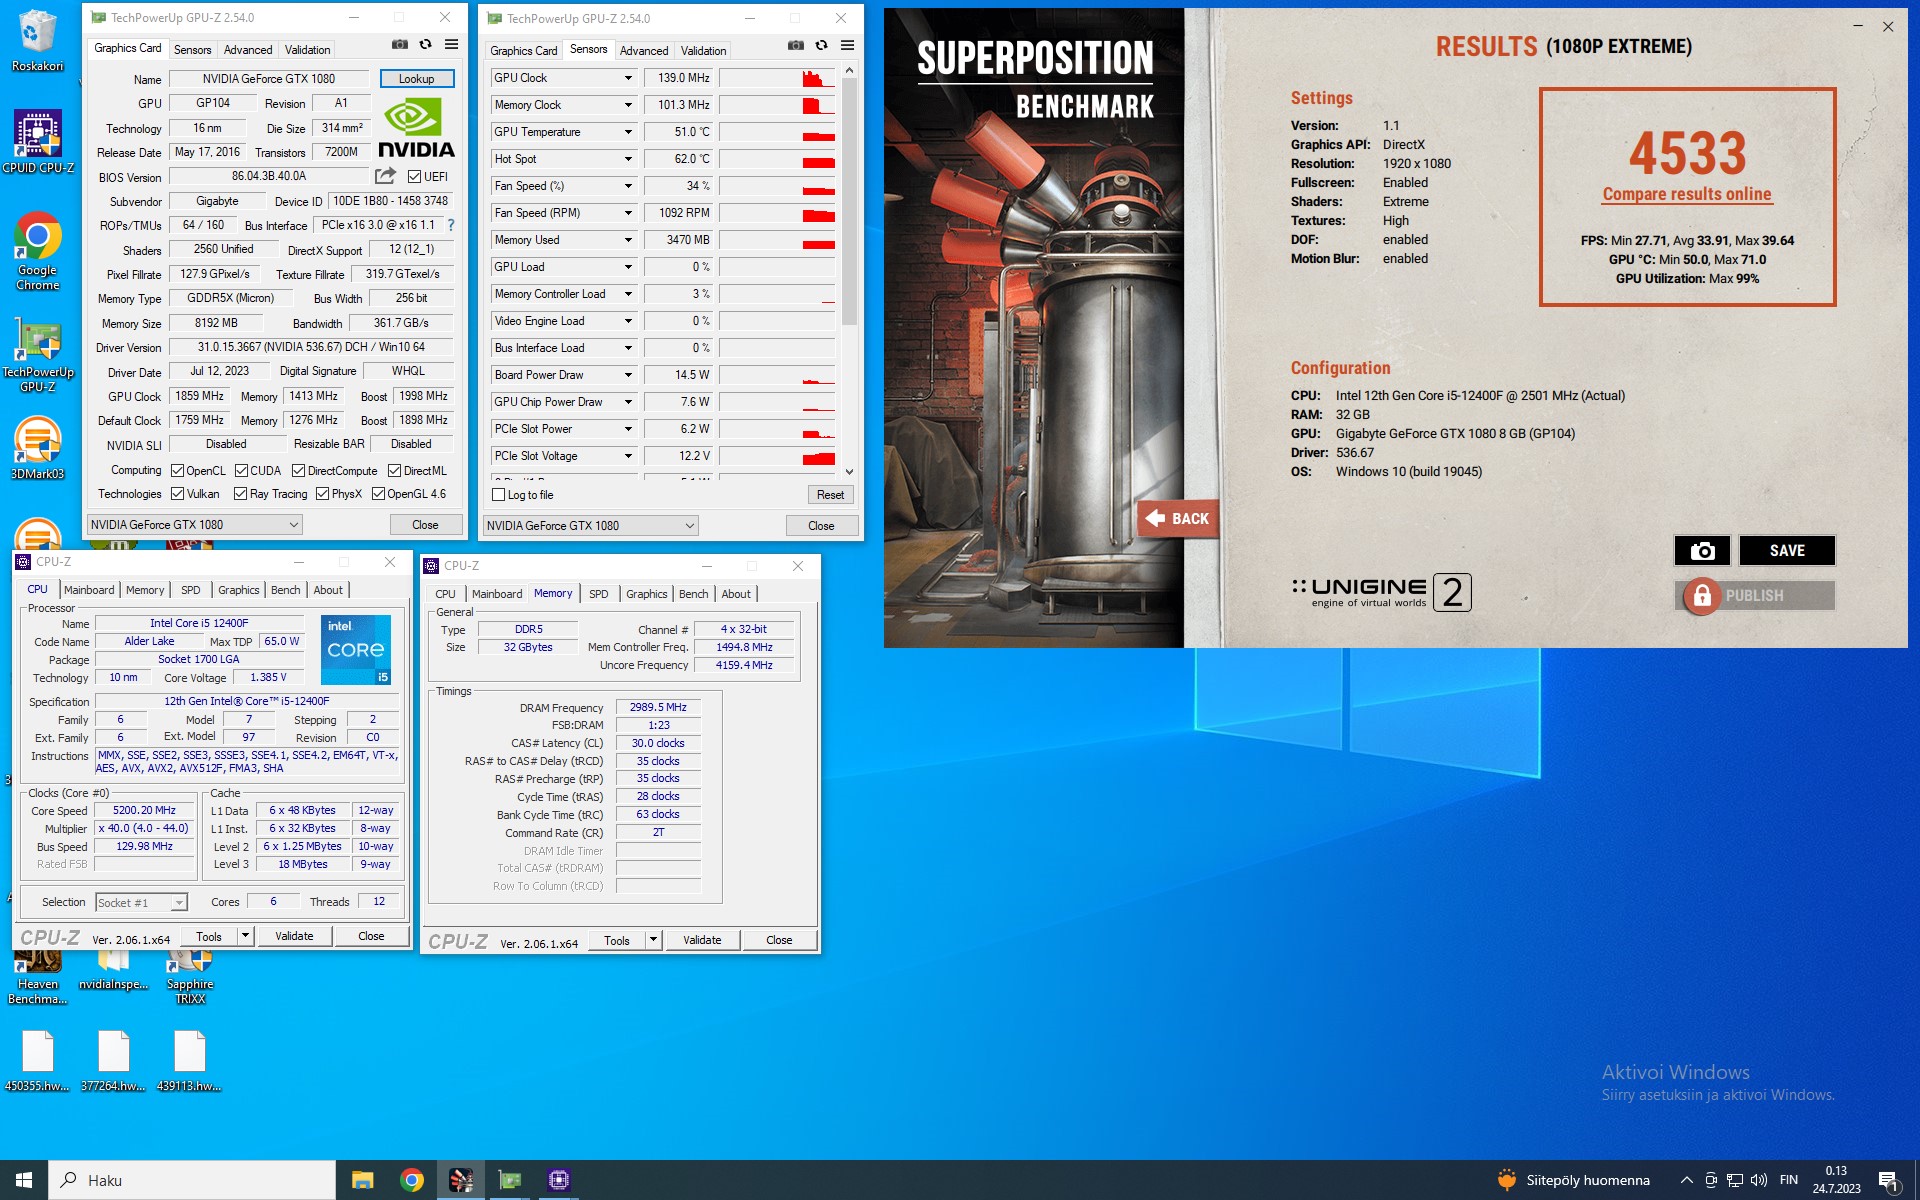
Task: Expand the GPU Clock sensor dropdown
Action: click(x=628, y=78)
